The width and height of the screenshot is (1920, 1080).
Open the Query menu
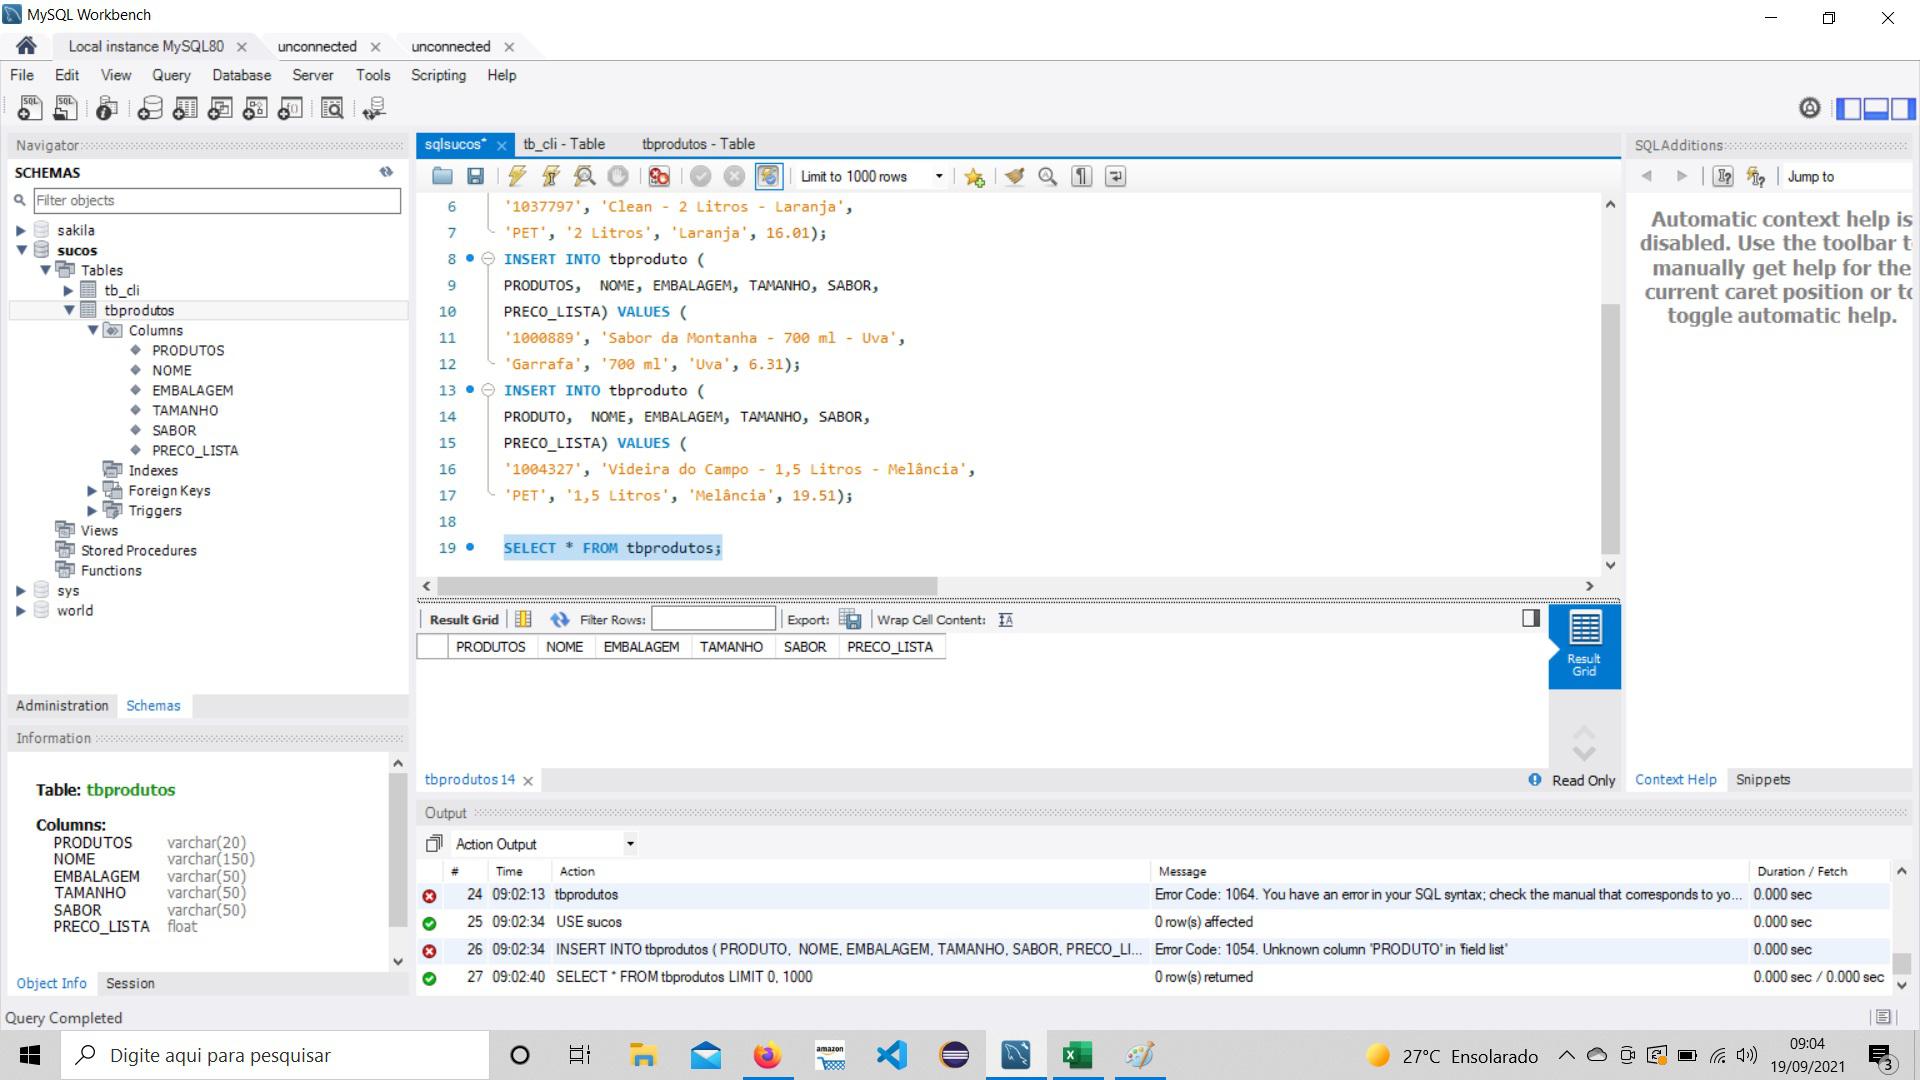(171, 75)
